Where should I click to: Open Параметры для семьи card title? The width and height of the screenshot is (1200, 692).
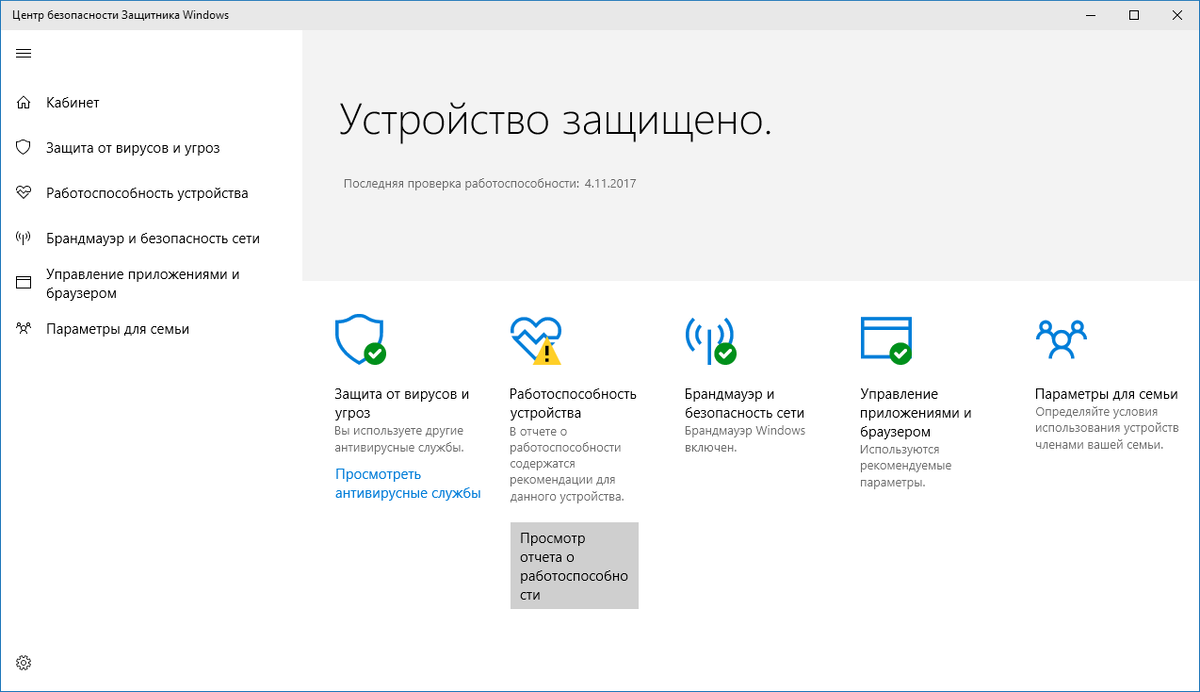(x=1106, y=394)
